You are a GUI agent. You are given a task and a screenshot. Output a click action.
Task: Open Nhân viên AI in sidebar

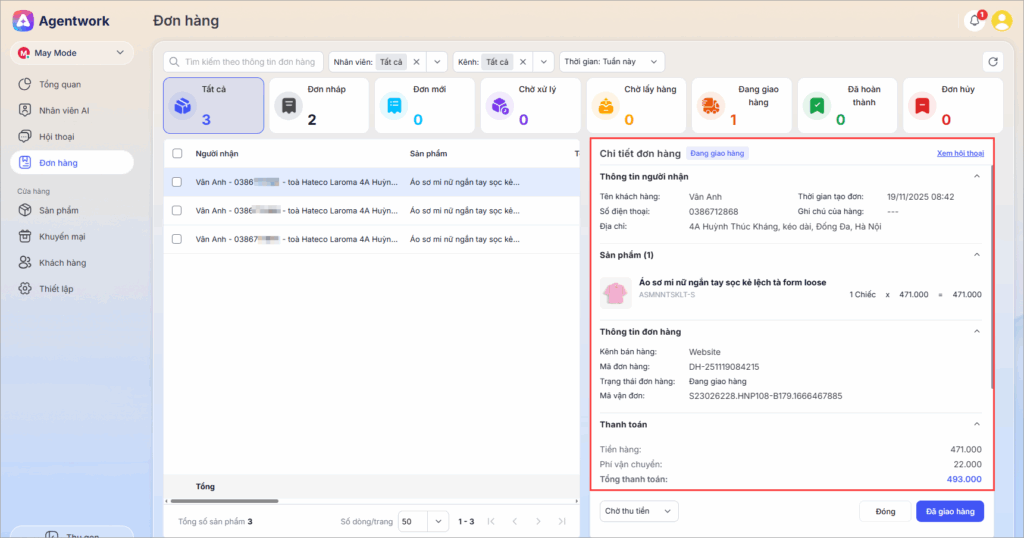pyautogui.click(x=64, y=110)
